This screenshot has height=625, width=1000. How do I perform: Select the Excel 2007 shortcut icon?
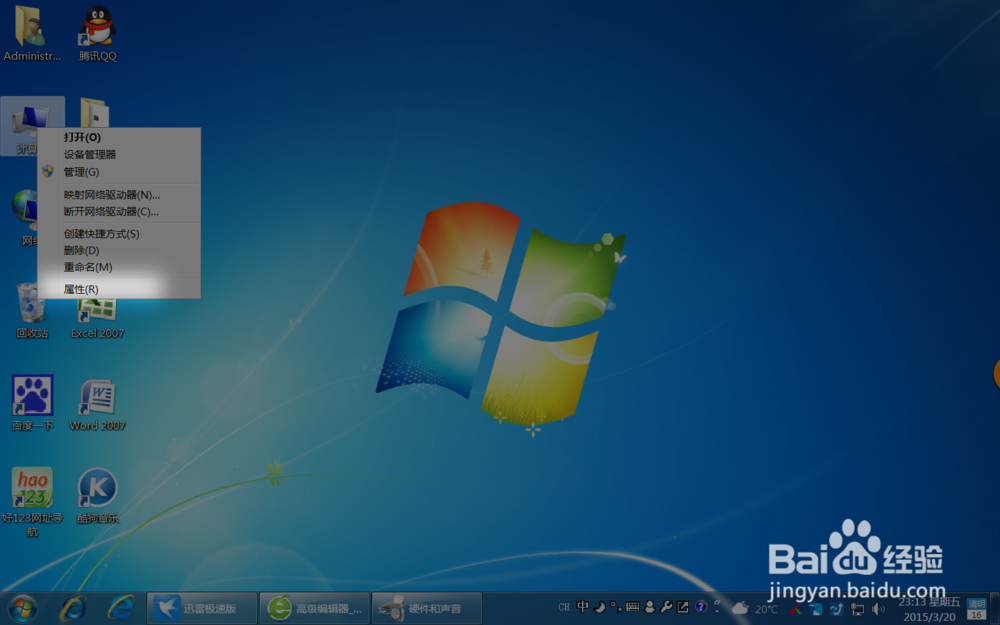tap(98, 317)
